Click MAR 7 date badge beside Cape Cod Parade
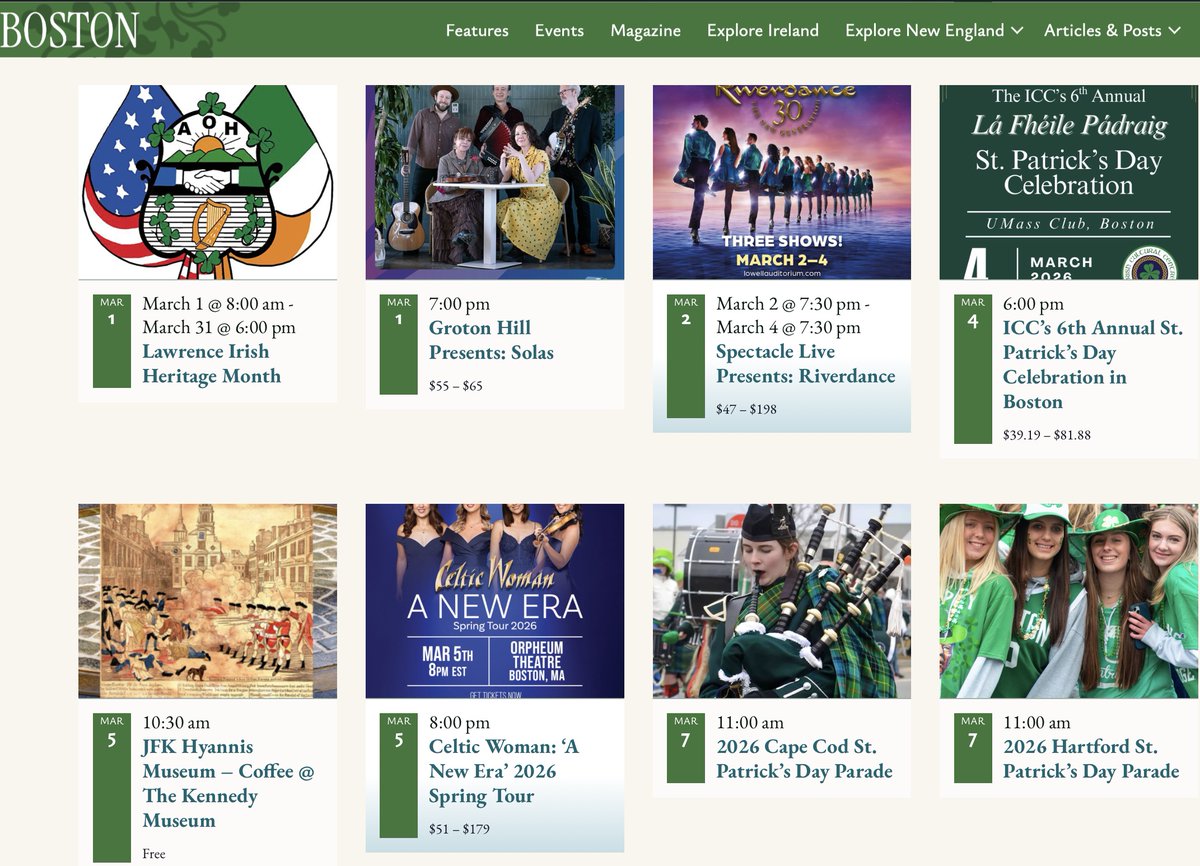 [686, 748]
